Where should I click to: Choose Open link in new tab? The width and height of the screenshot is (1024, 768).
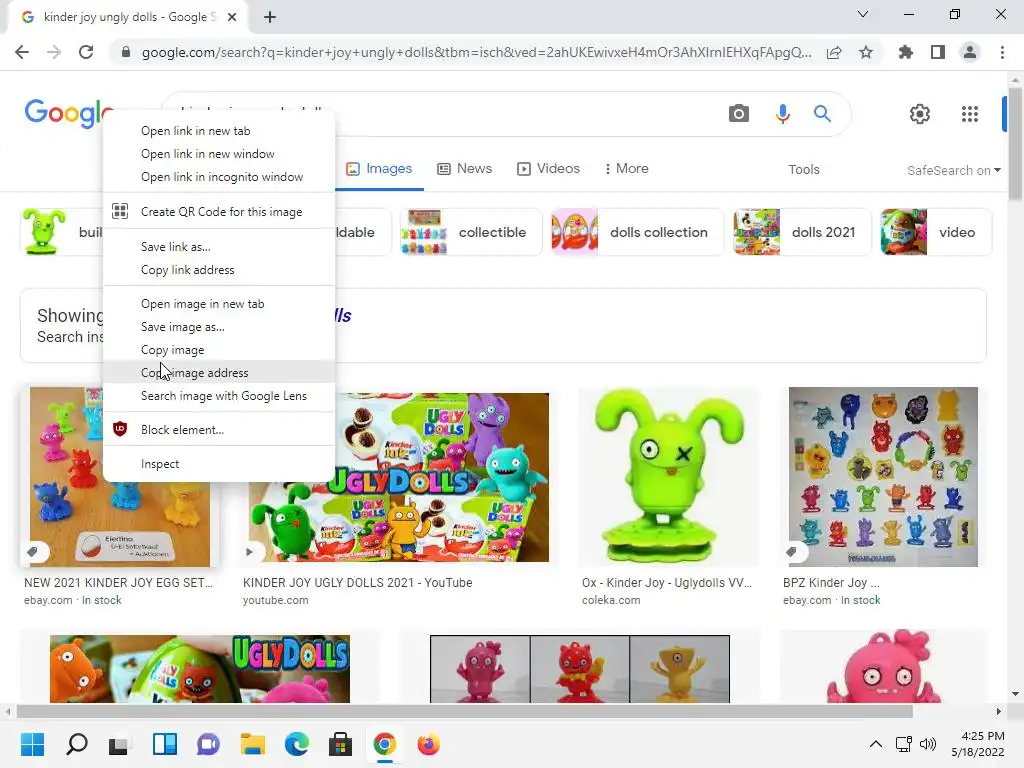[x=219, y=131]
